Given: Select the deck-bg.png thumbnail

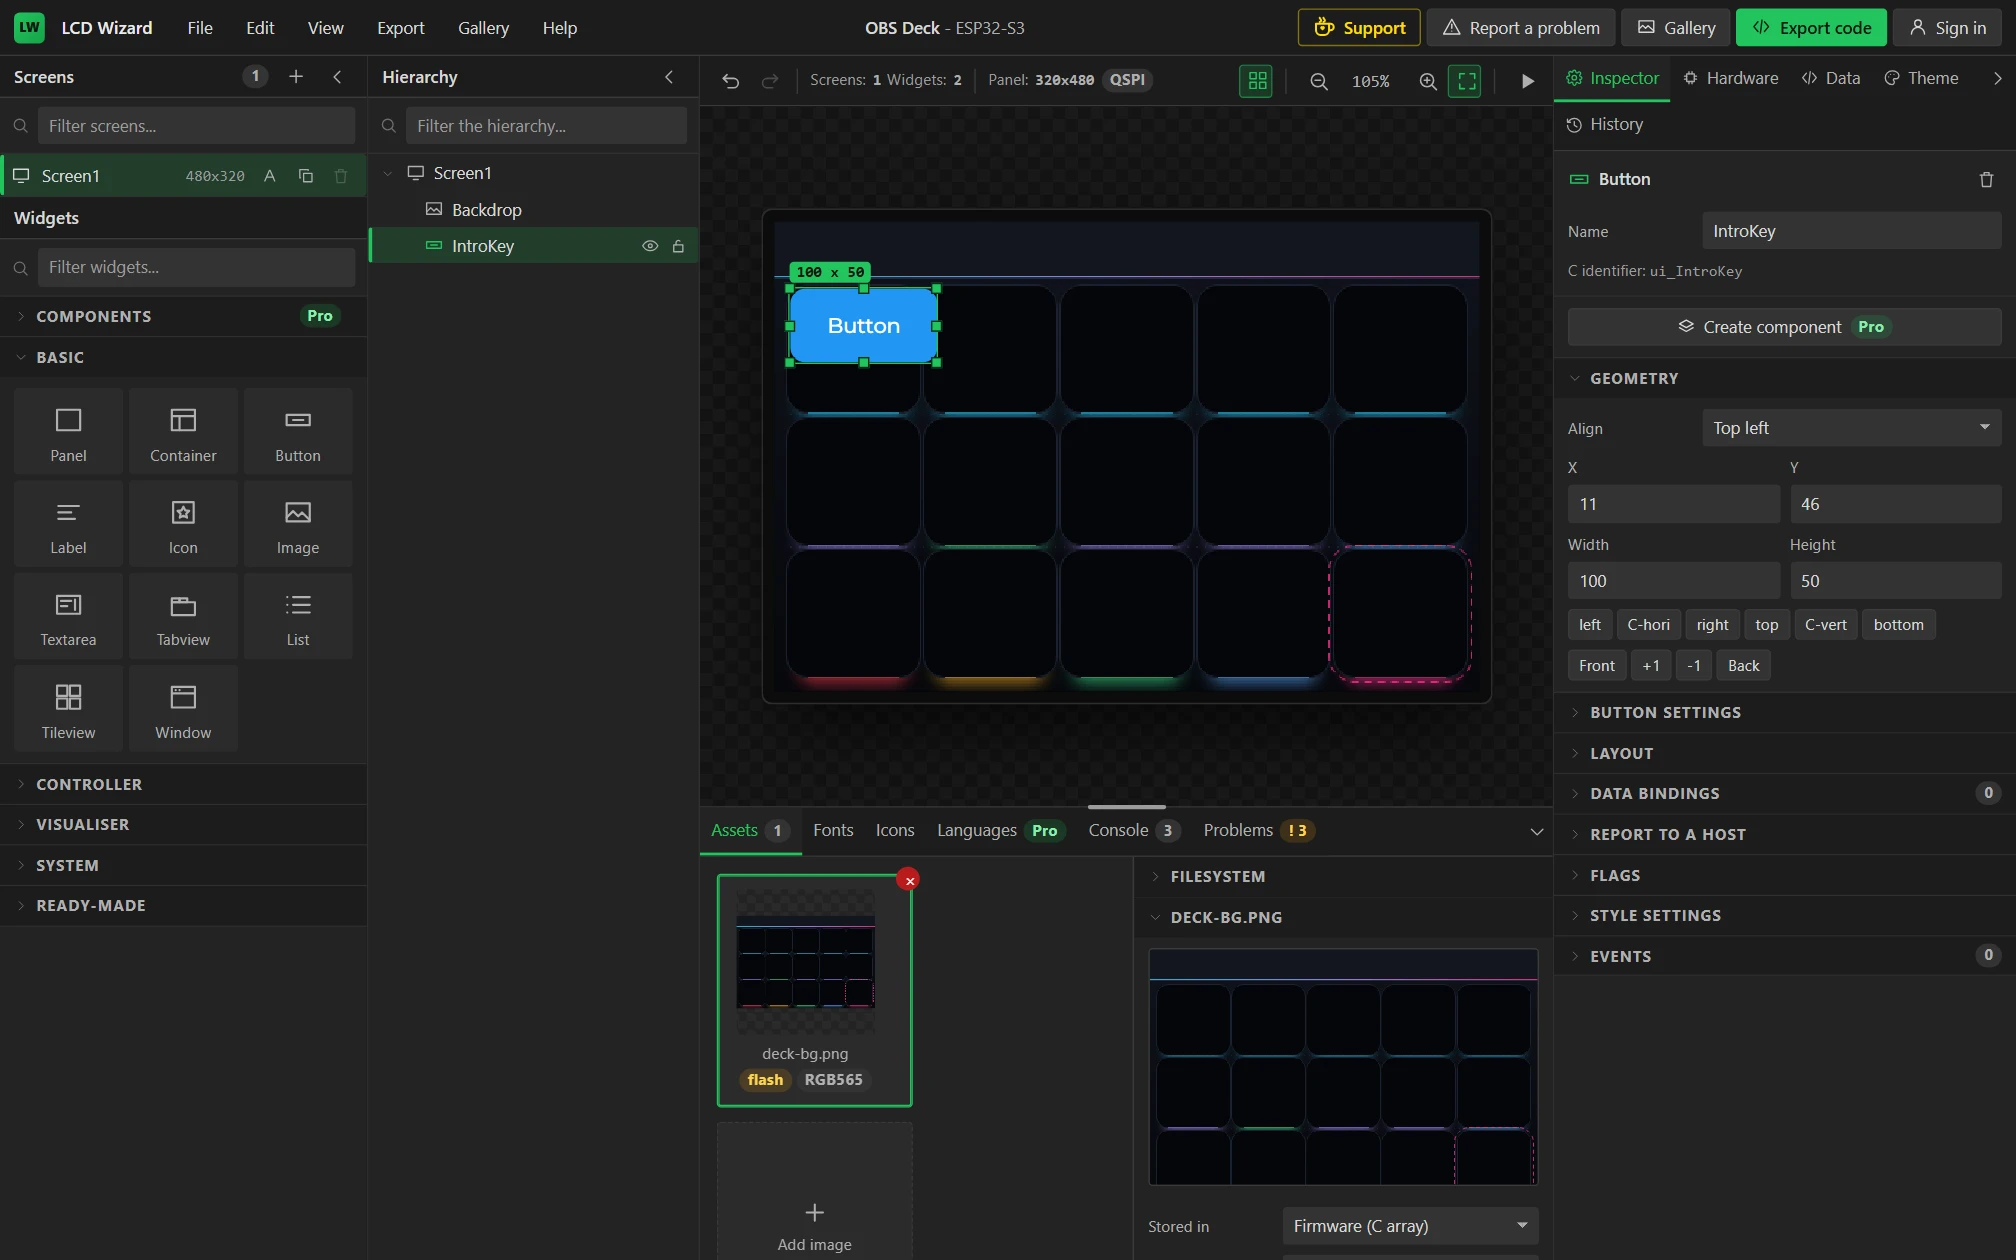Looking at the screenshot, I should tap(814, 990).
